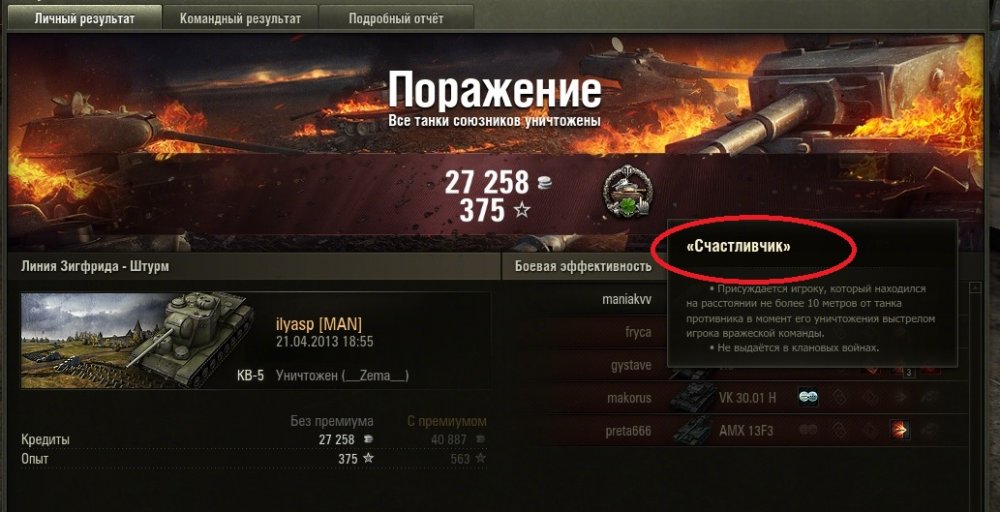Click the experience star icon beside 375
1000x512 pixels.
click(522, 209)
